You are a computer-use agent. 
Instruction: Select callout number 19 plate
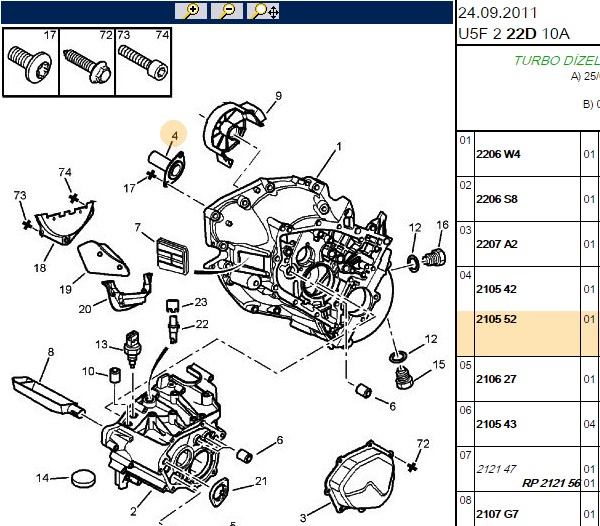(65, 289)
